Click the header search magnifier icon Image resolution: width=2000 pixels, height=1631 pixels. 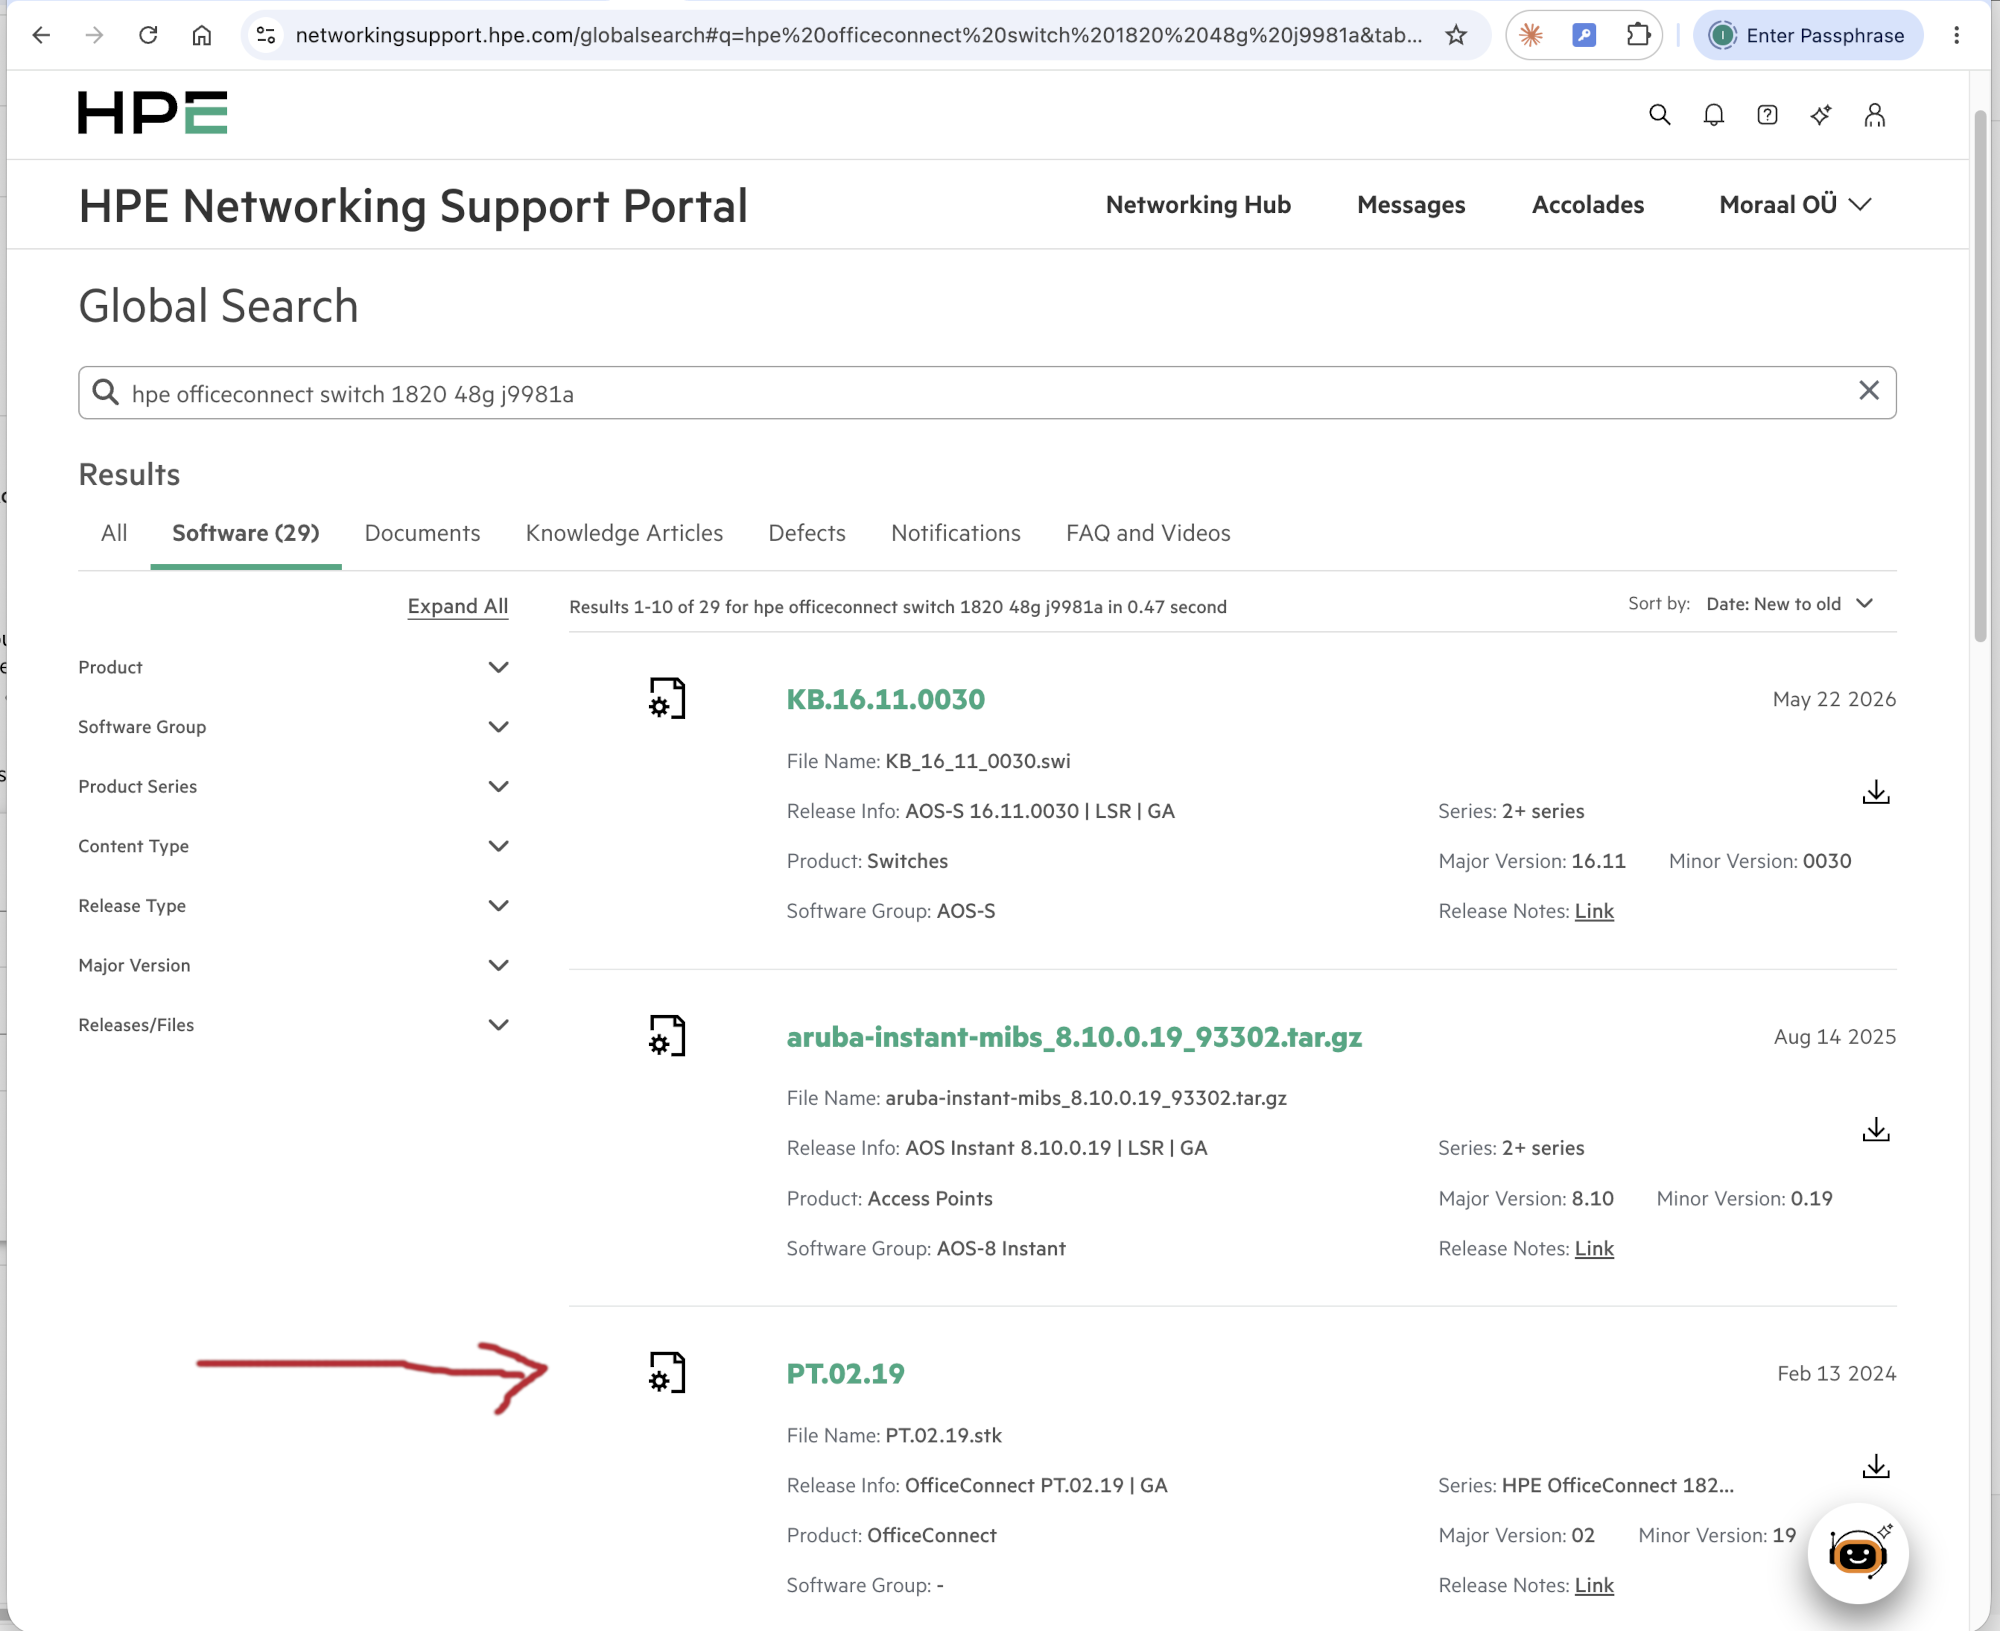pyautogui.click(x=1659, y=115)
